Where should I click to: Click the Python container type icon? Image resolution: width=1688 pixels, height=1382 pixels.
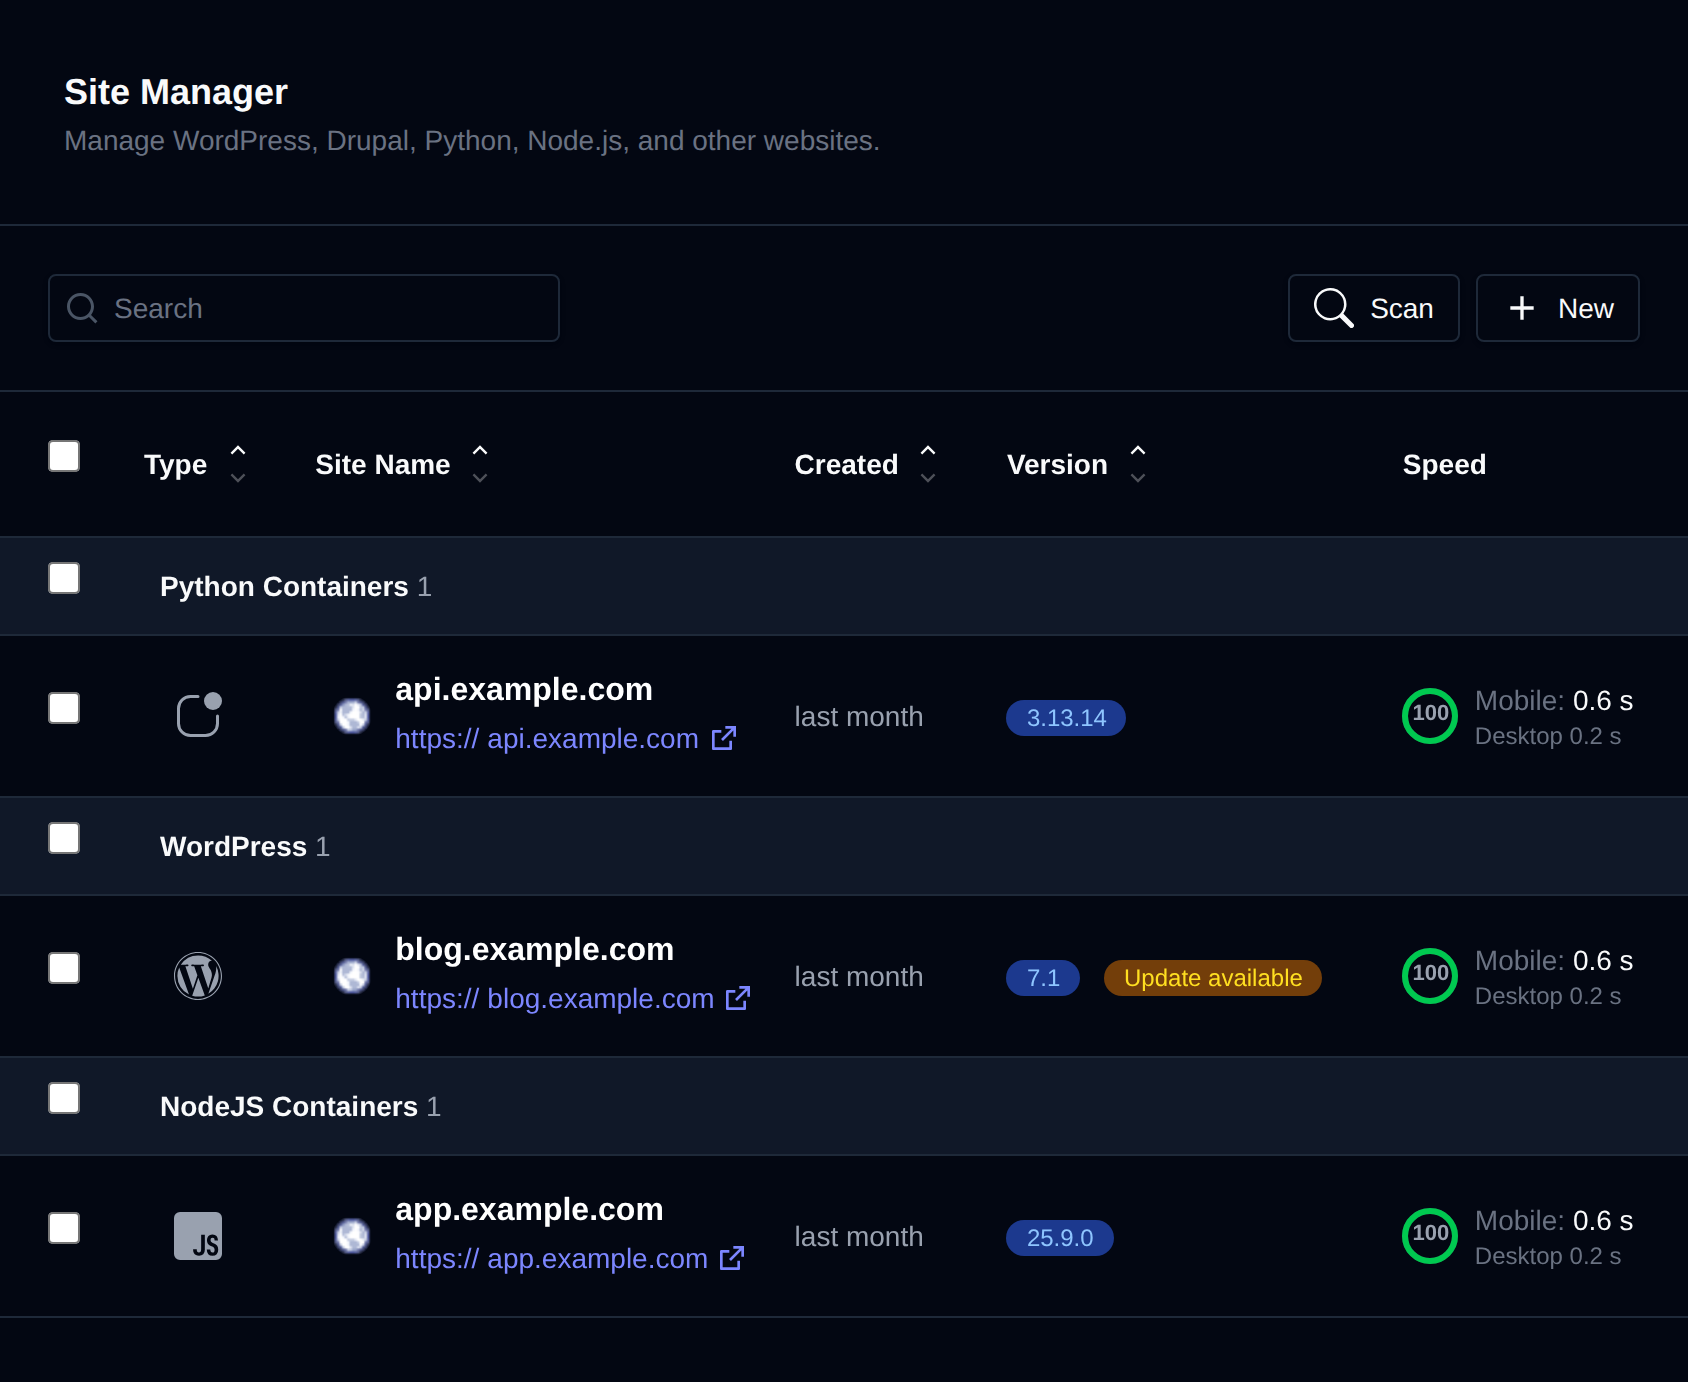198,715
